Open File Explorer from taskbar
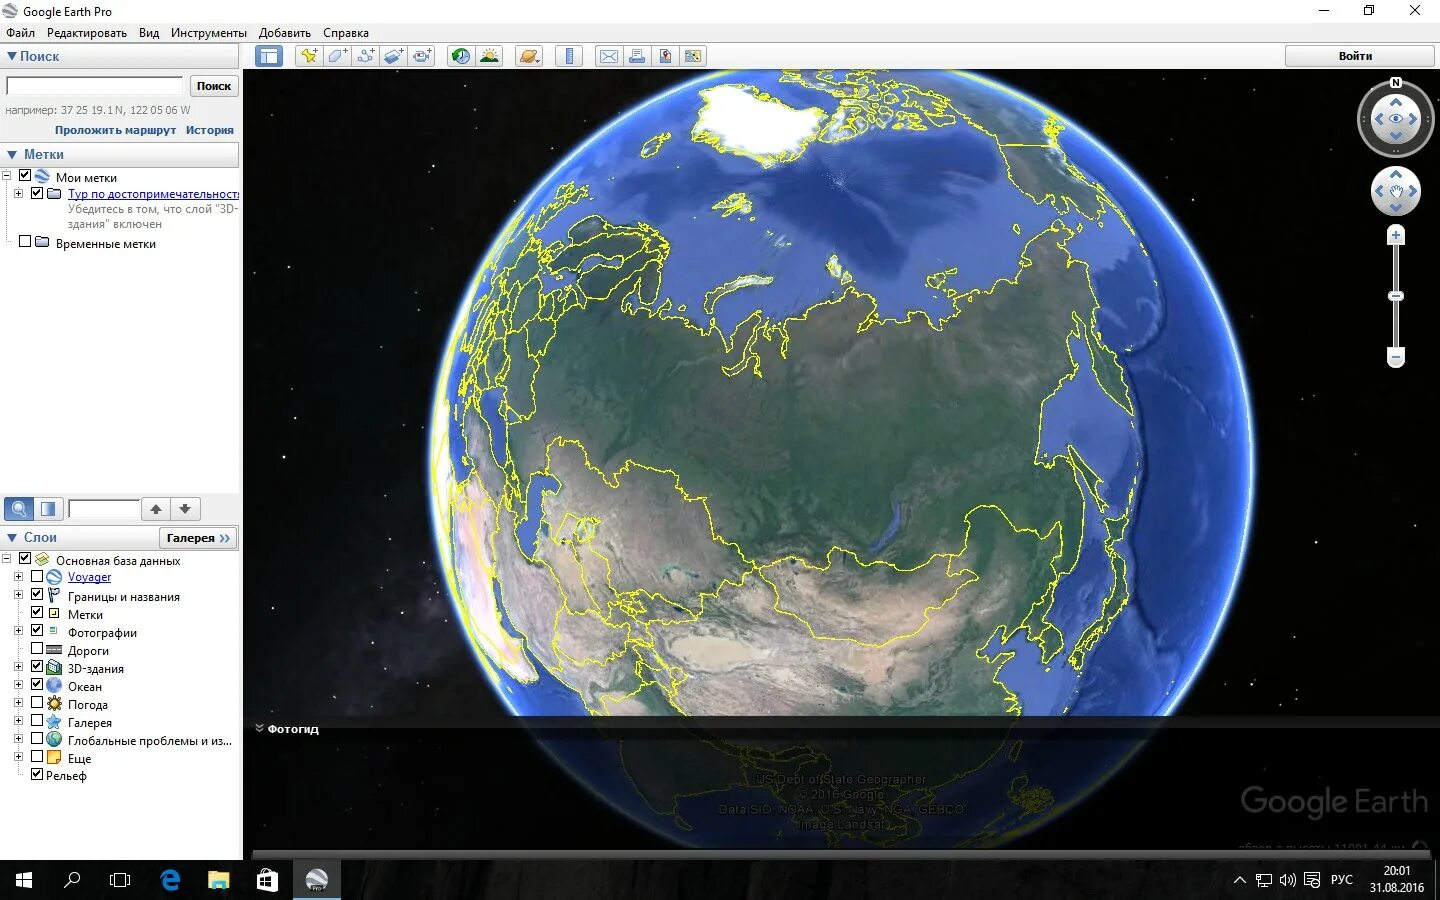The width and height of the screenshot is (1440, 900). click(218, 880)
